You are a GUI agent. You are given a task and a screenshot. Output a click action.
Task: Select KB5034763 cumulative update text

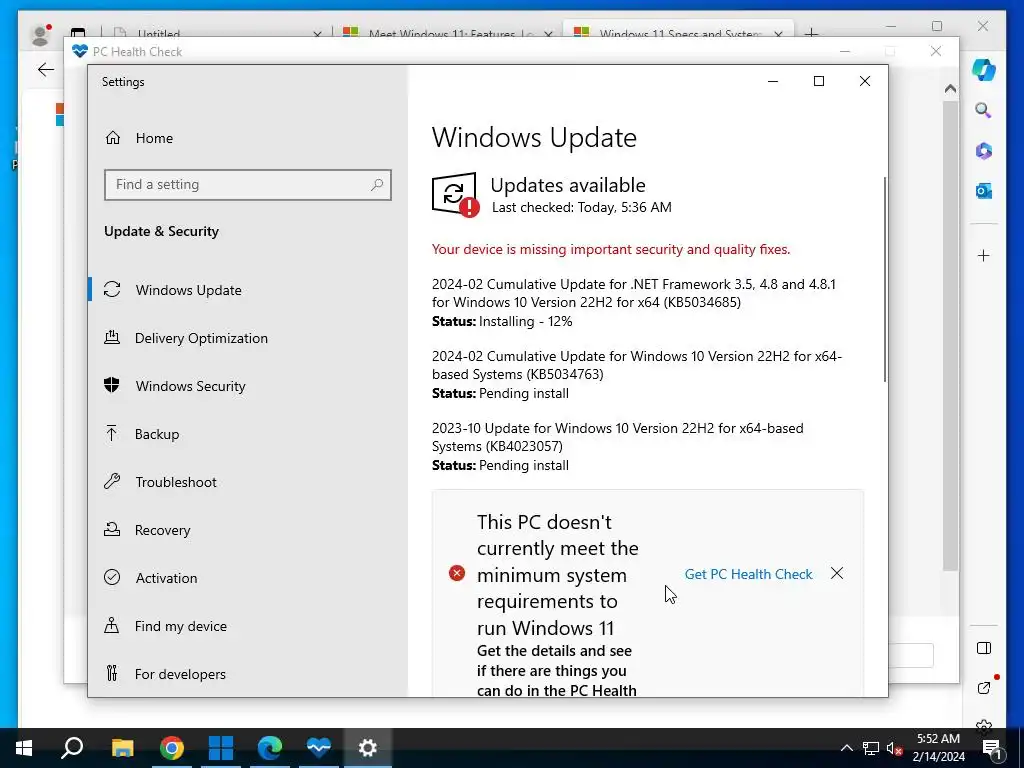[x=637, y=365]
